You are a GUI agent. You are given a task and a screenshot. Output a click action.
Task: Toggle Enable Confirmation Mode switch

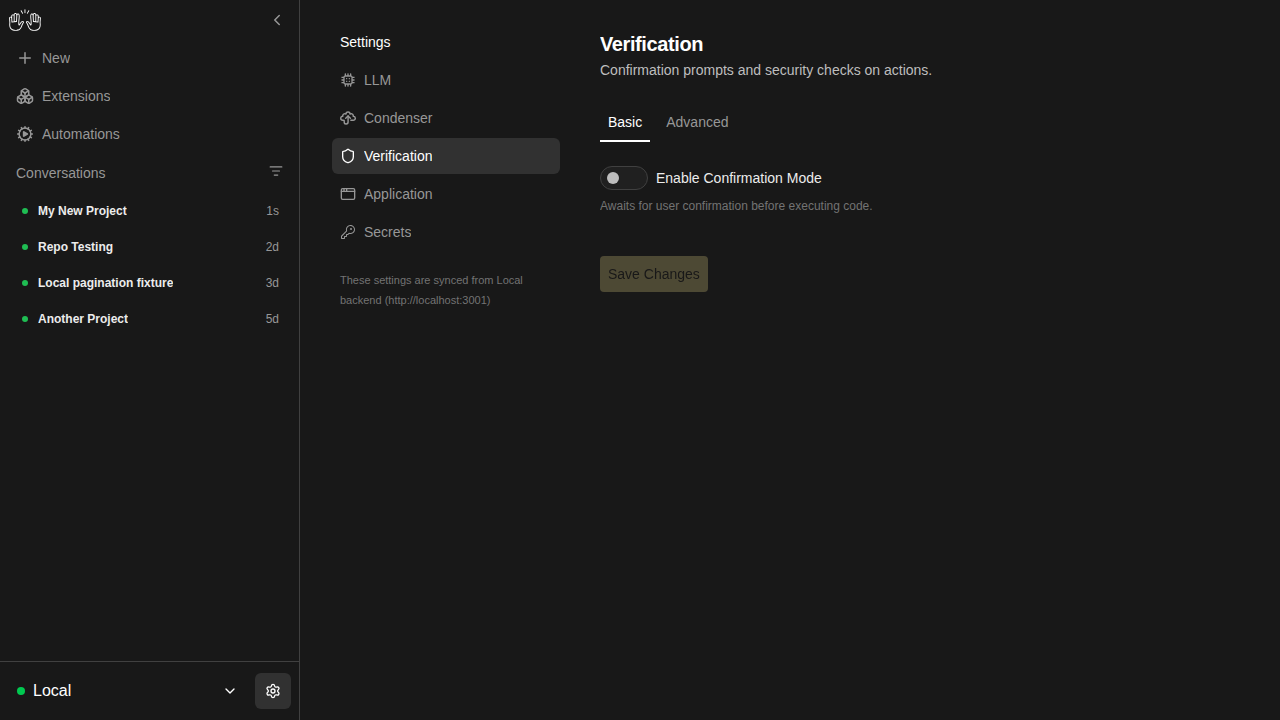click(x=624, y=178)
